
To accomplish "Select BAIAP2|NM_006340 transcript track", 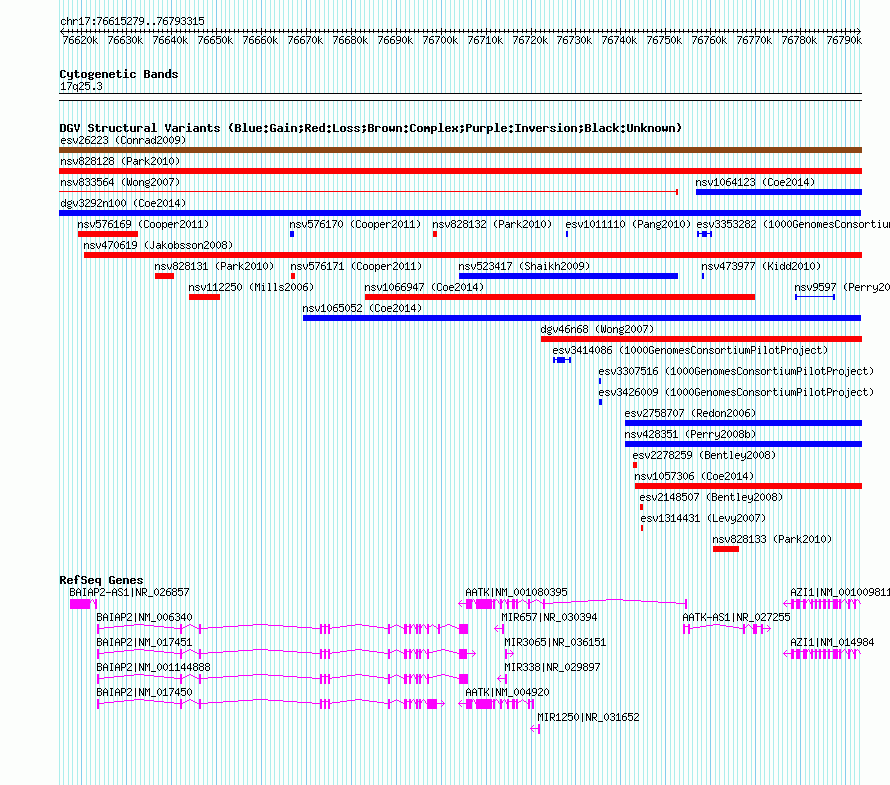I will 283,628.
